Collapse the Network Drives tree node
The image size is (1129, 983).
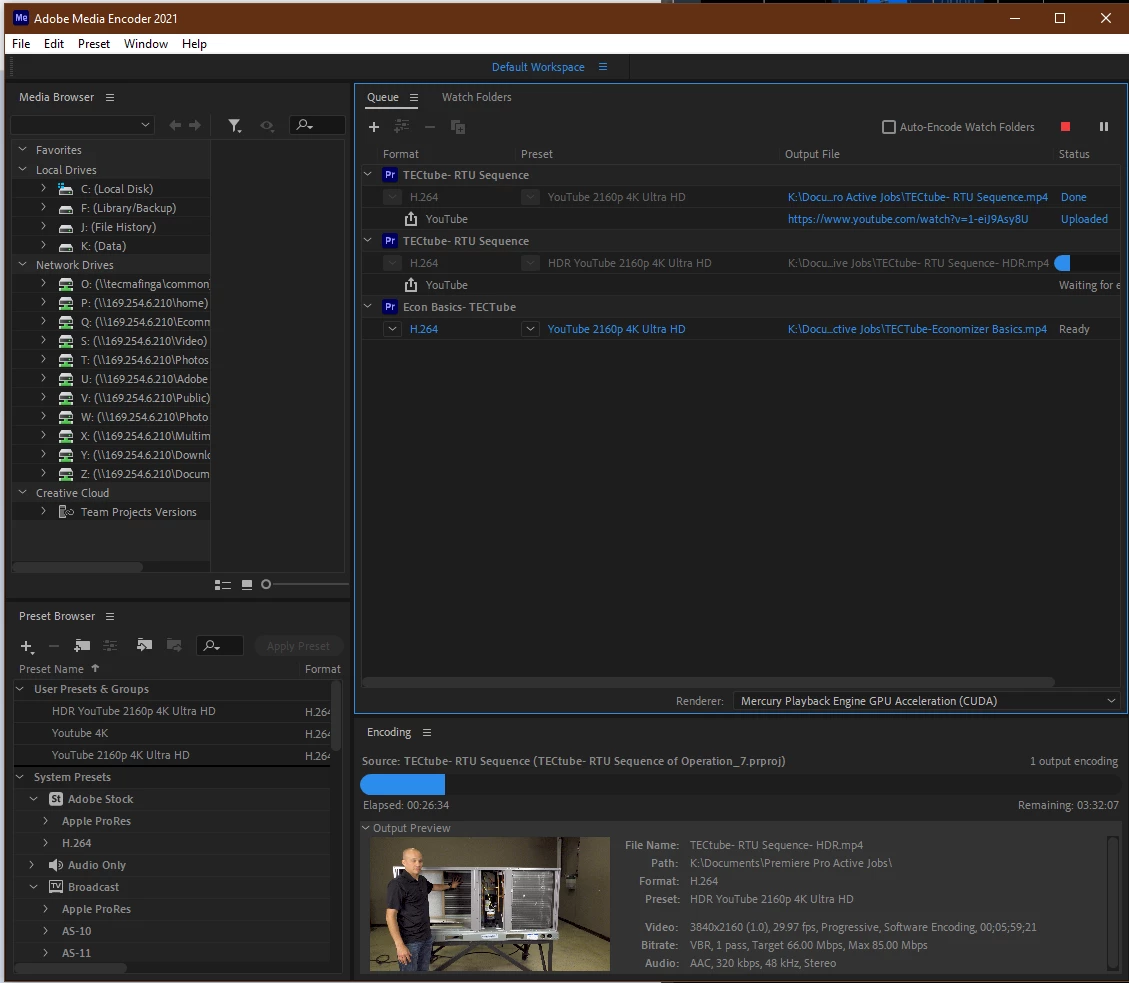[22, 264]
